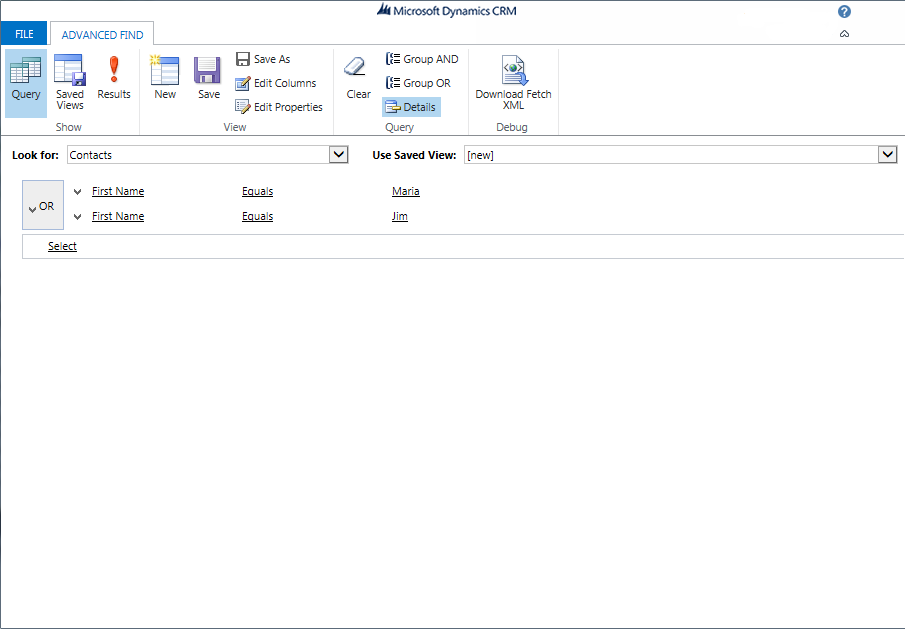The width and height of the screenshot is (905, 629).
Task: Change the Equals operator in the Maria row
Action: [x=257, y=191]
